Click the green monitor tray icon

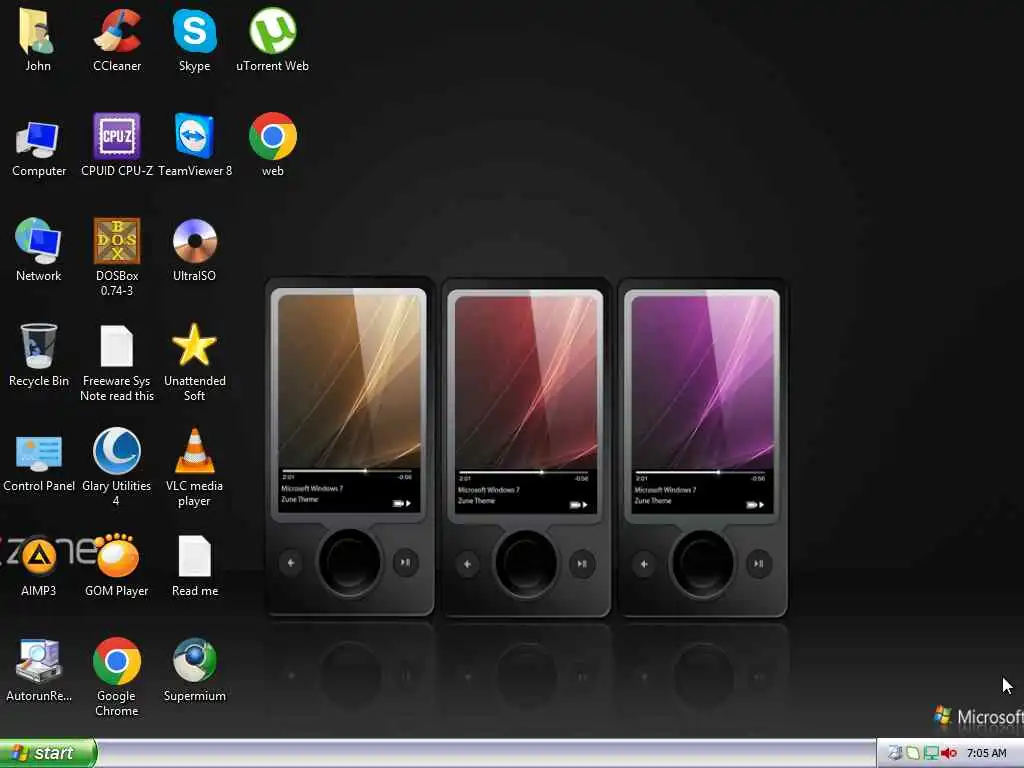[931, 754]
